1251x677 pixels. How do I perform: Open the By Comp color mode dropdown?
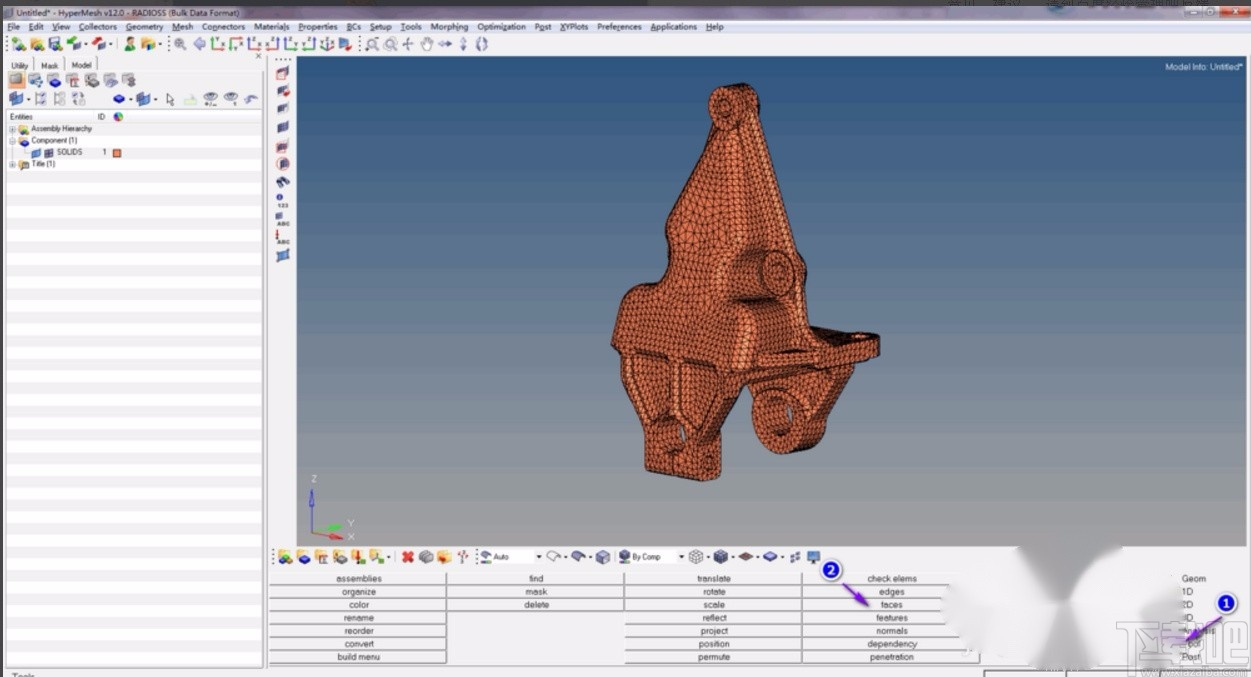click(x=682, y=557)
